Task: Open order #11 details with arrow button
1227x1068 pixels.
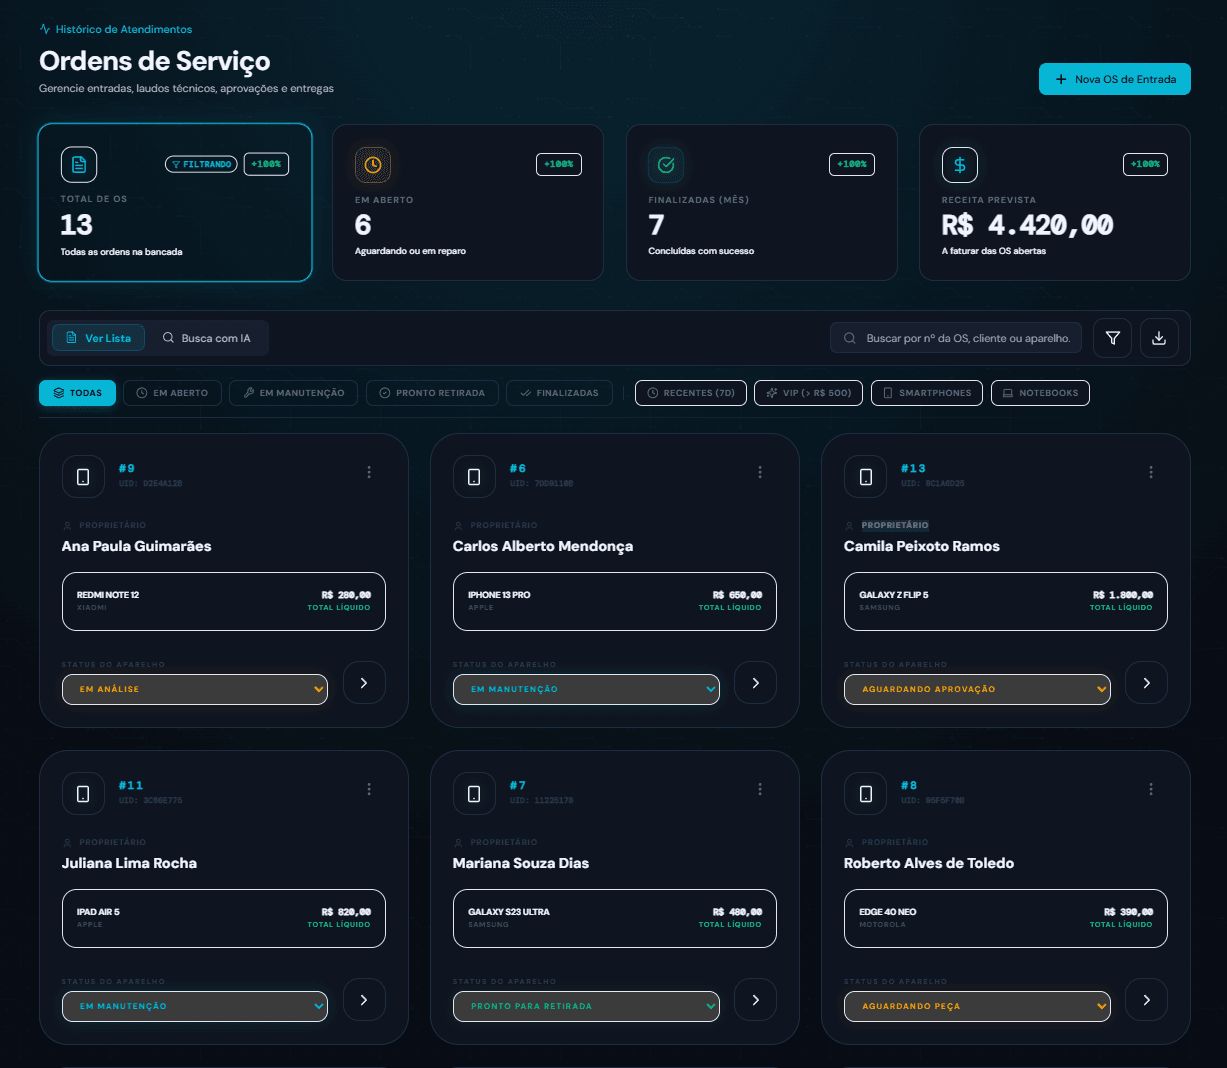Action: pyautogui.click(x=364, y=1000)
